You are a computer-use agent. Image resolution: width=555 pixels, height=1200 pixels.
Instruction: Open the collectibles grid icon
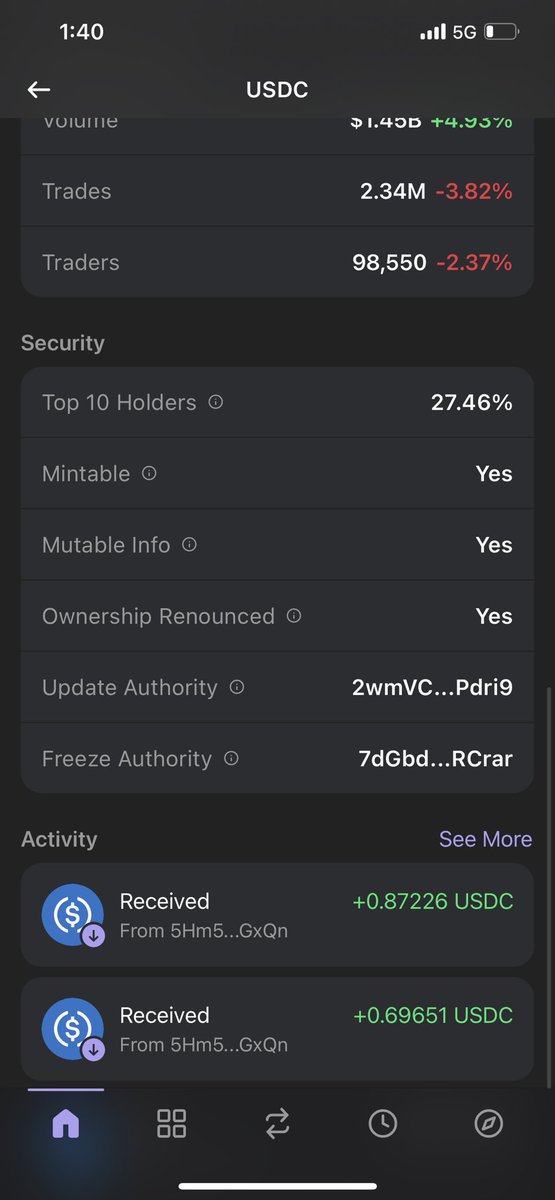click(x=172, y=1124)
